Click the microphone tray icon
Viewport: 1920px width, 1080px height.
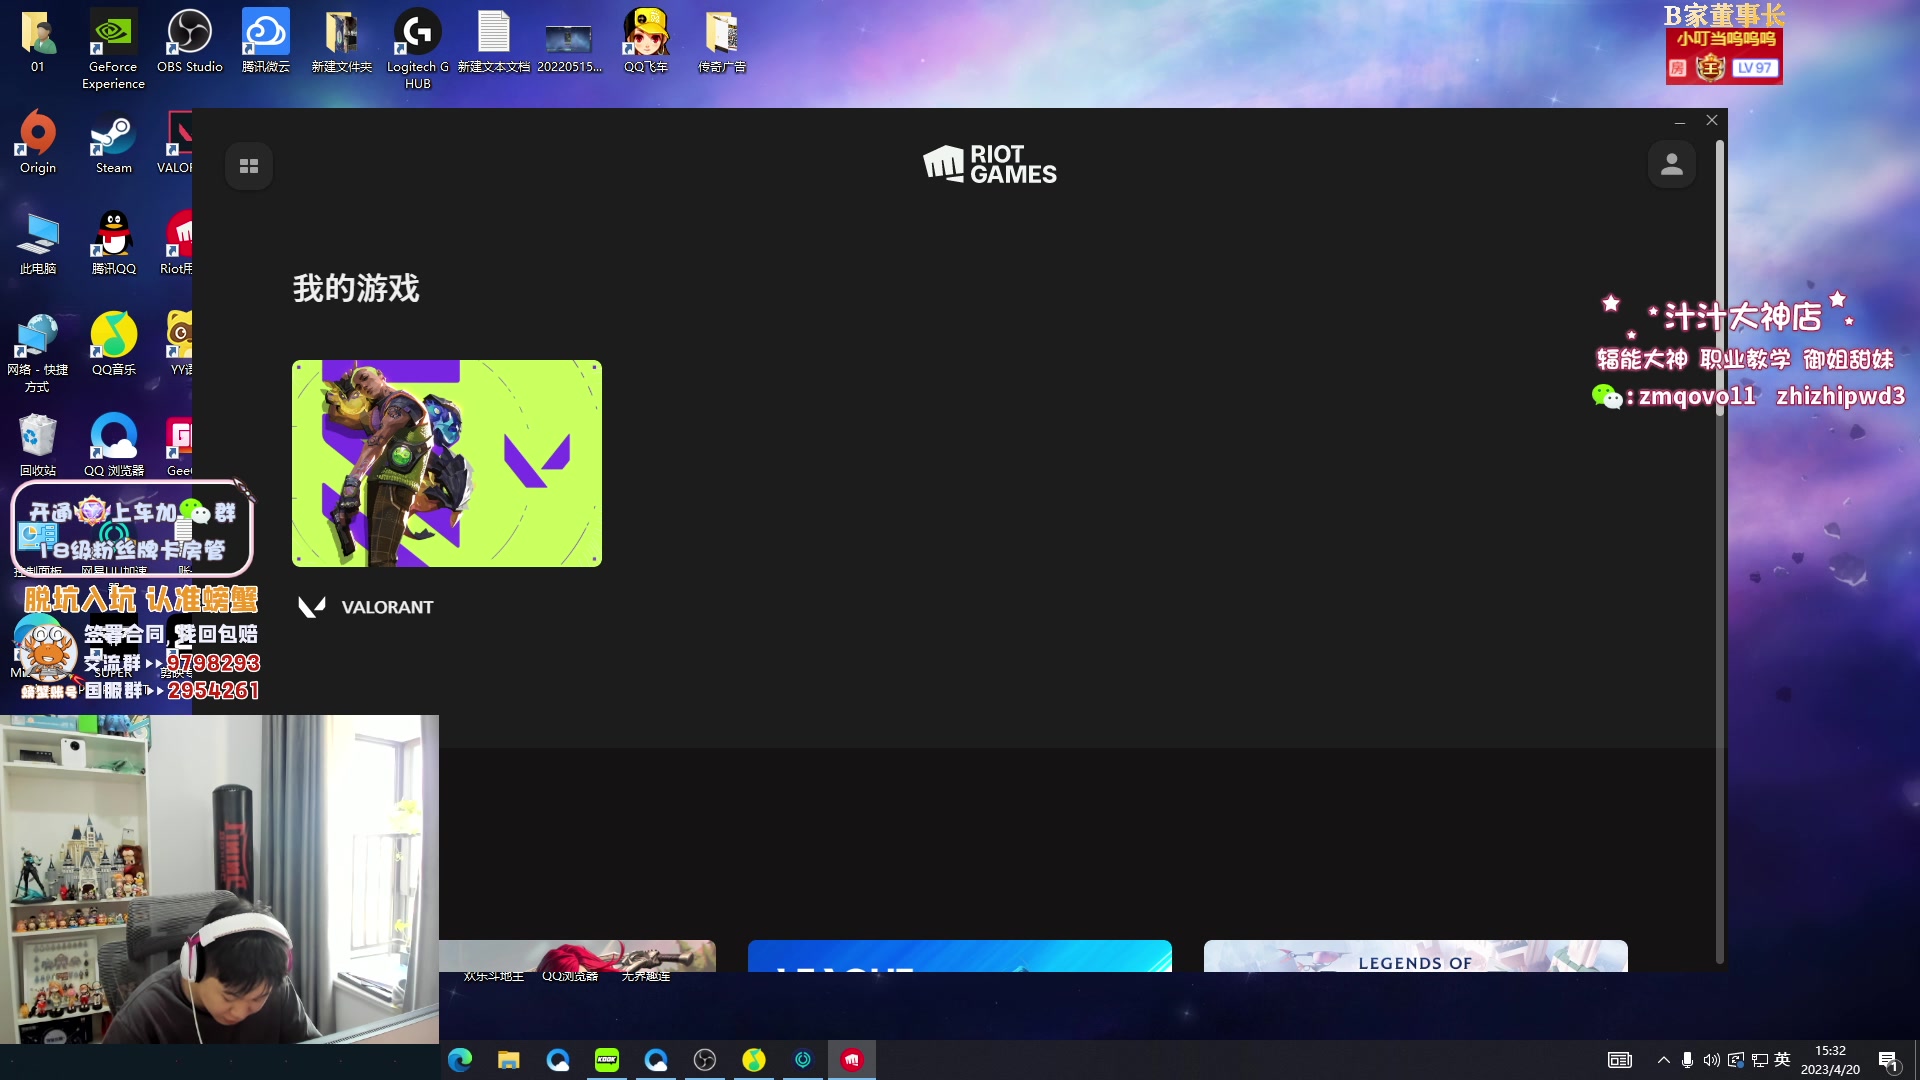[1688, 1060]
